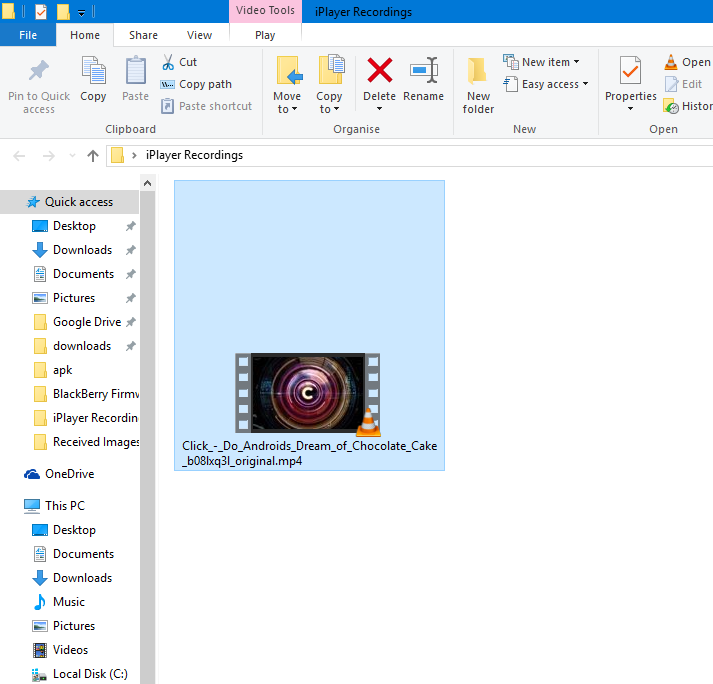Screen dimensions: 713x684
Task: Select iPlayer Recordings in navigation pane
Action: click(x=86, y=418)
